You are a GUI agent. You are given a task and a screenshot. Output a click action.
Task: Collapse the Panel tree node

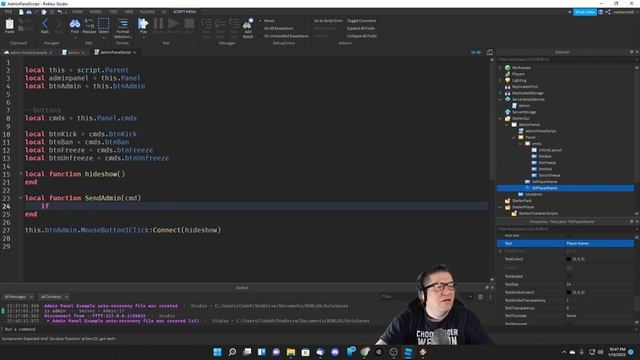pyautogui.click(x=514, y=137)
